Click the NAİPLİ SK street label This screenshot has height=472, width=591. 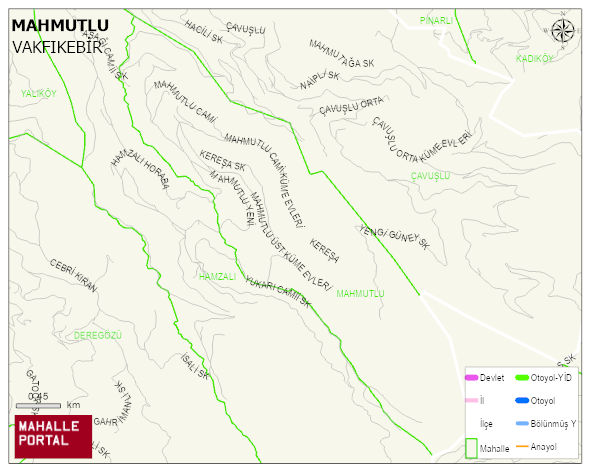point(320,80)
